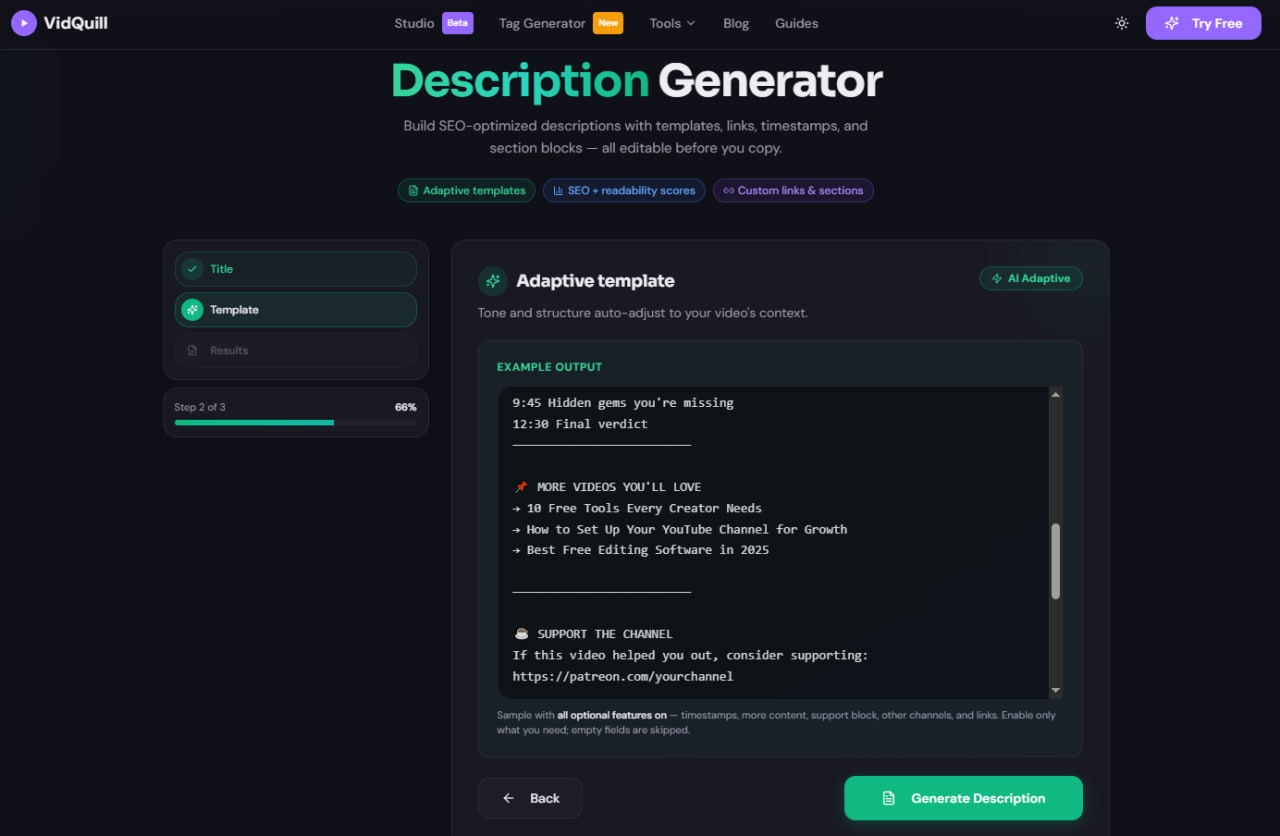Select the Results step
The image size is (1280, 836).
click(x=296, y=351)
